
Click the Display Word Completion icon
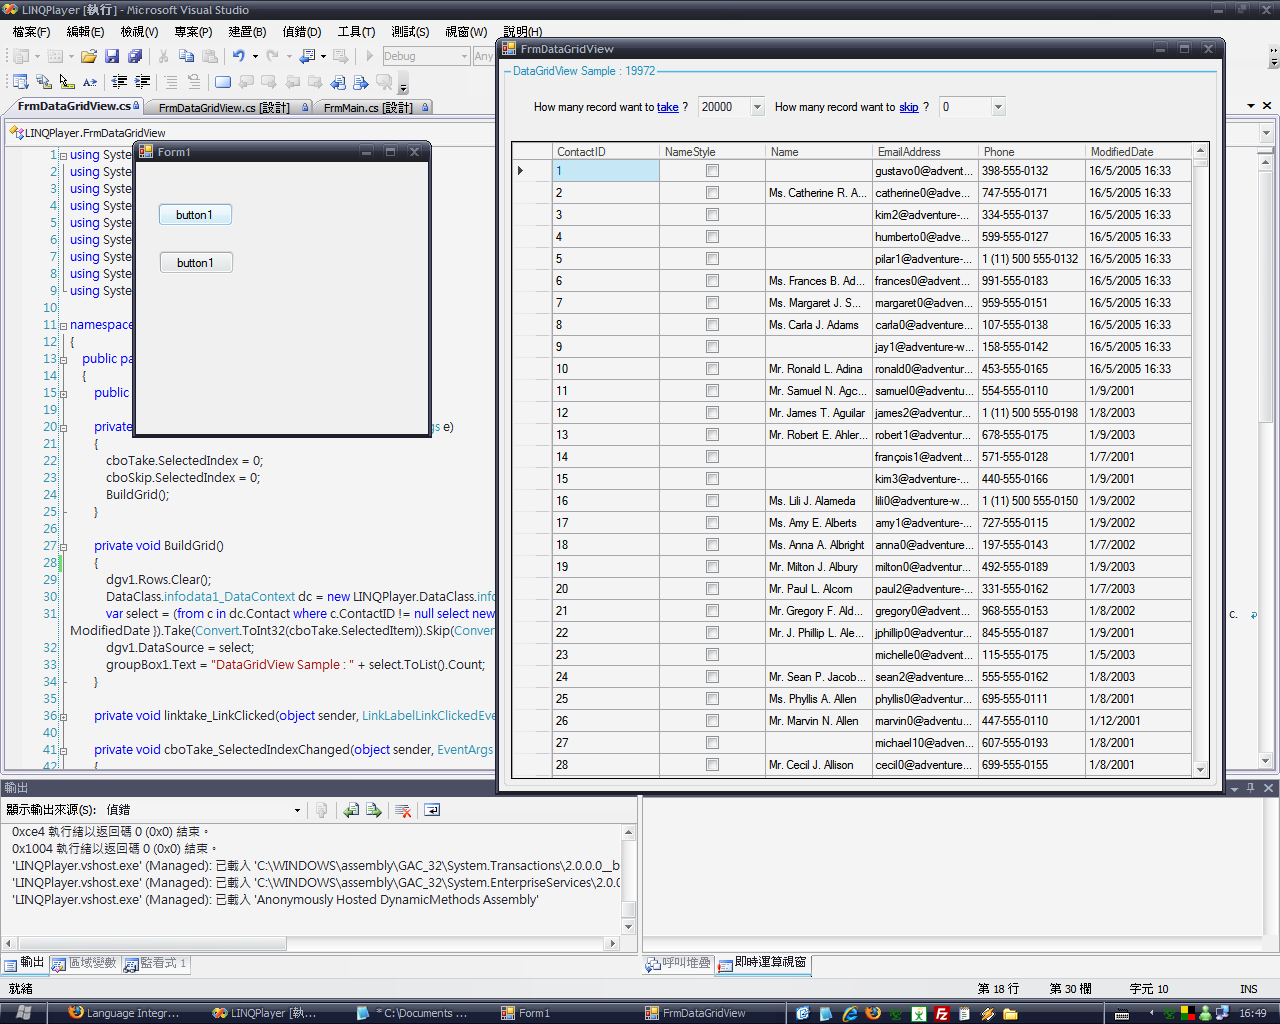[x=90, y=82]
